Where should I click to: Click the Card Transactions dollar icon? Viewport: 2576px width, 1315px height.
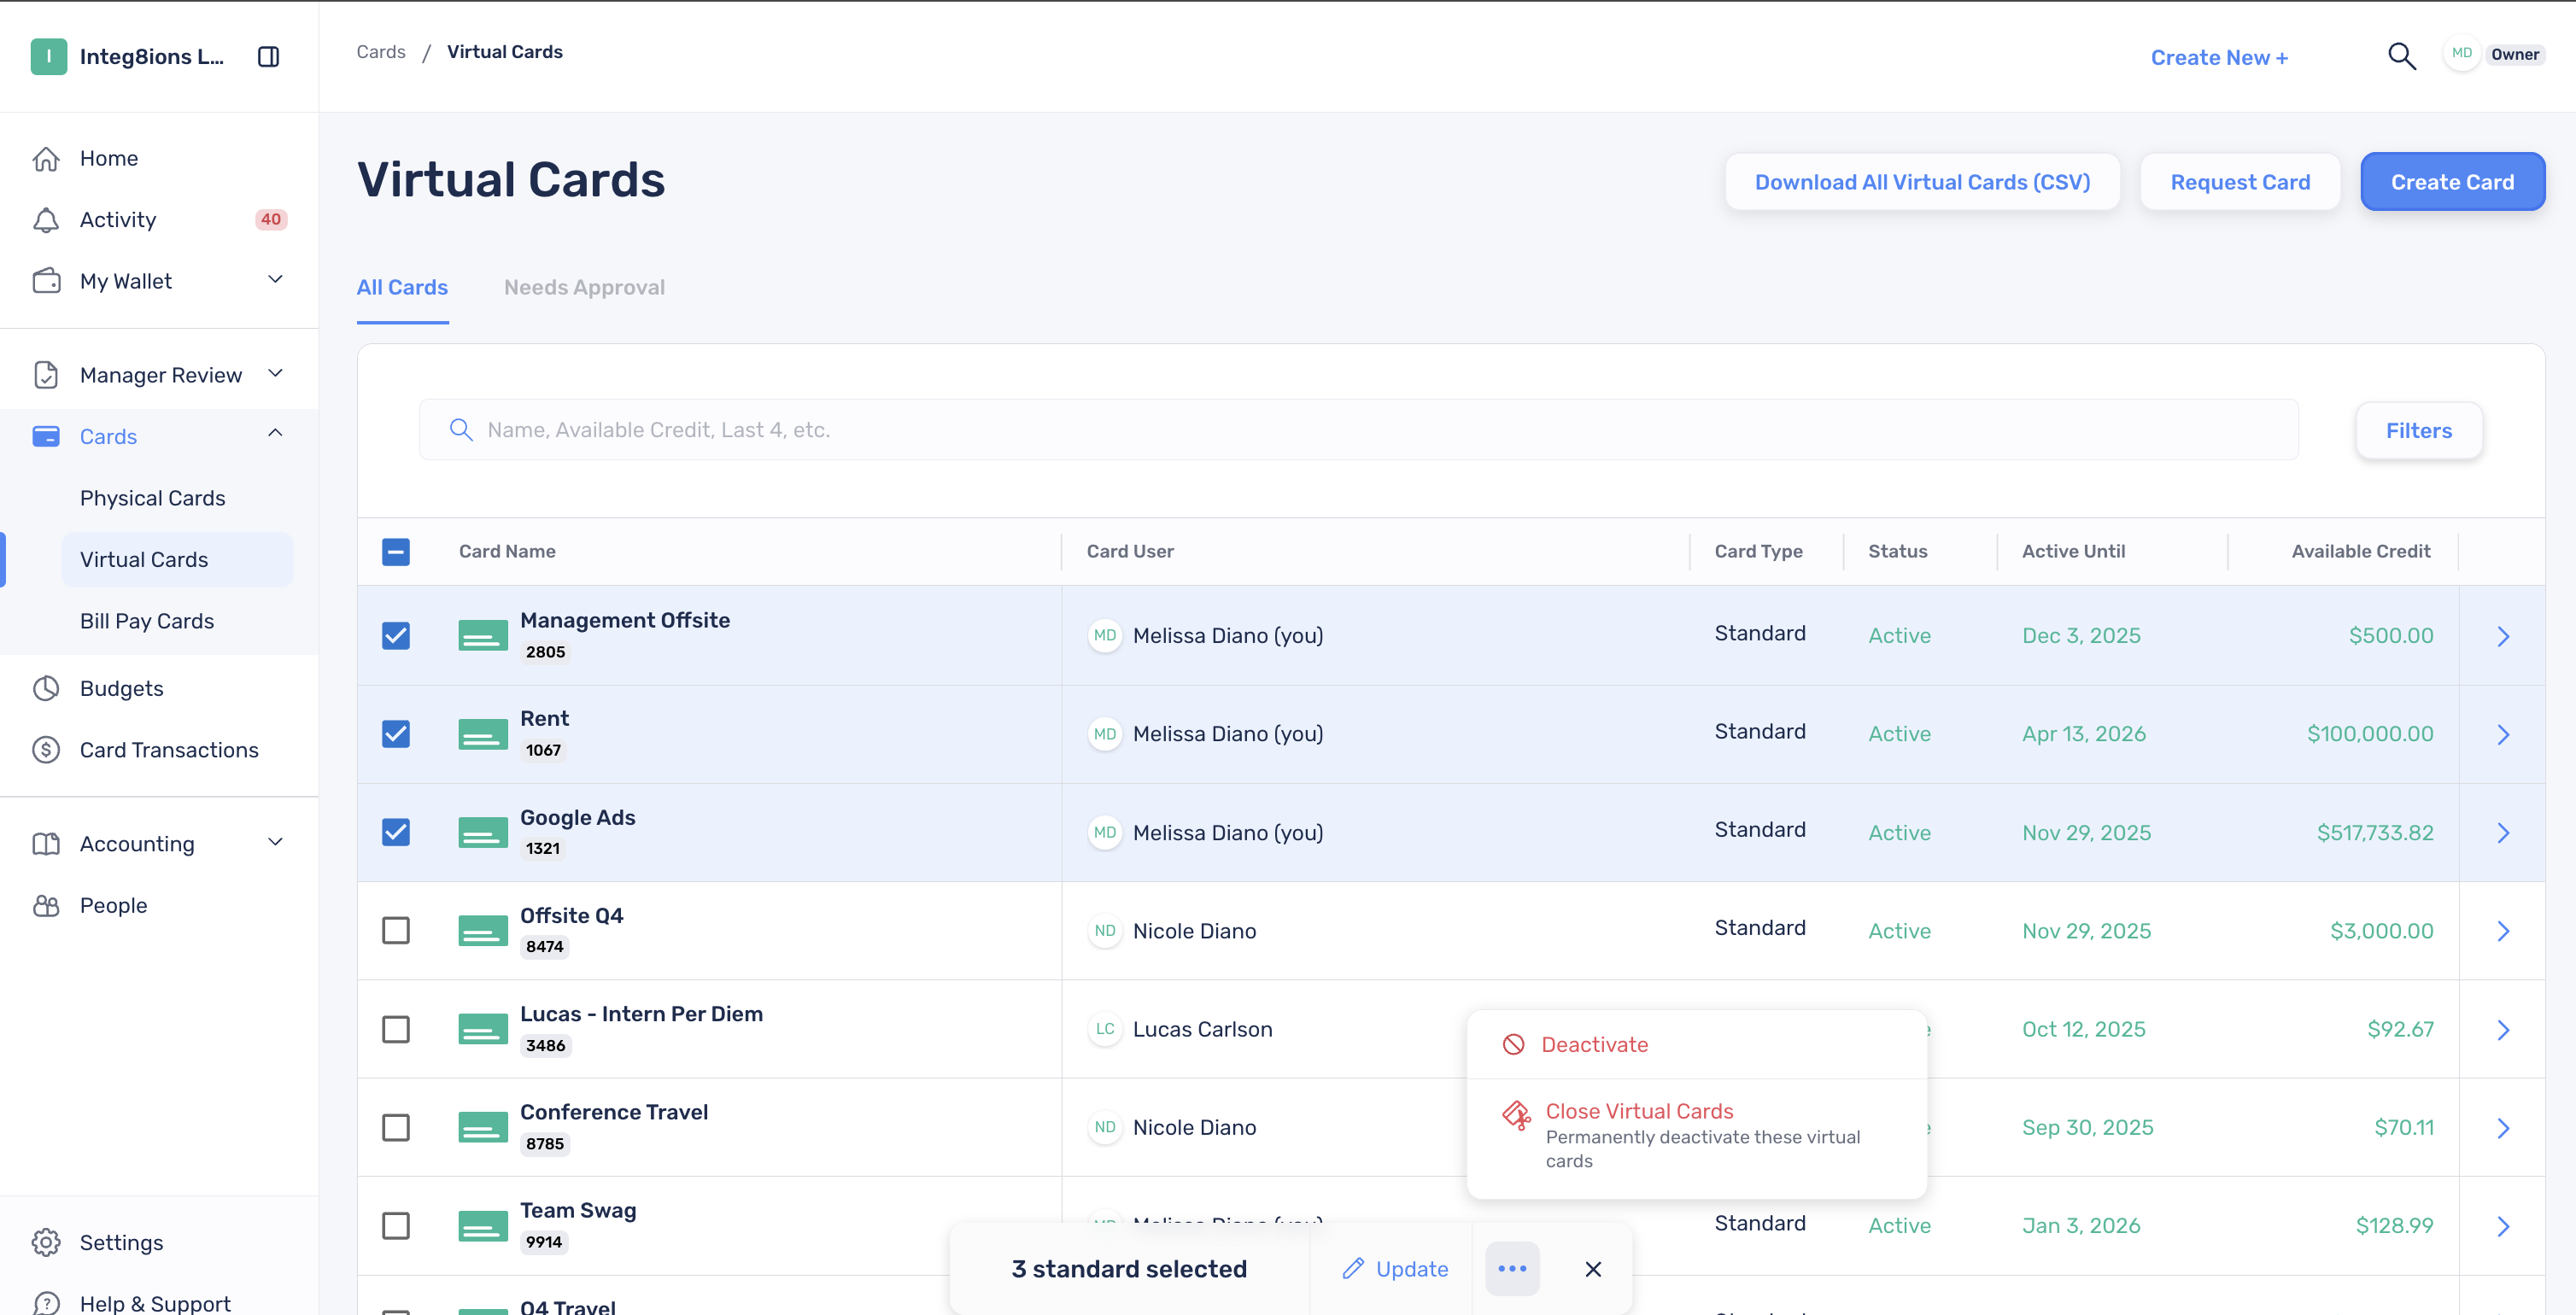[x=46, y=750]
